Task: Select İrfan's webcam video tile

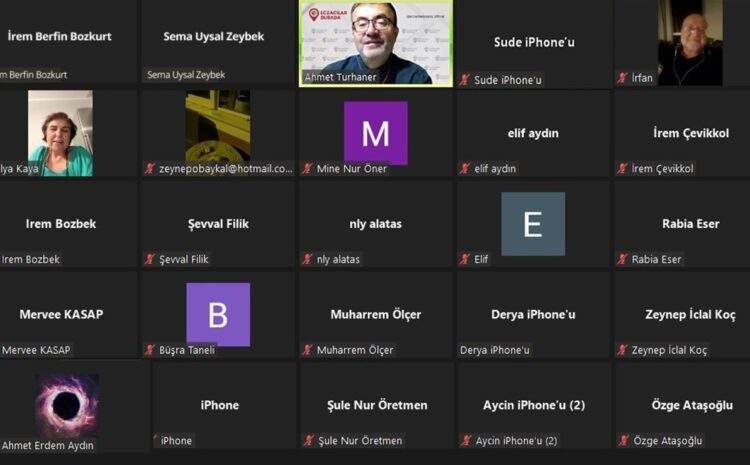Action: click(690, 43)
